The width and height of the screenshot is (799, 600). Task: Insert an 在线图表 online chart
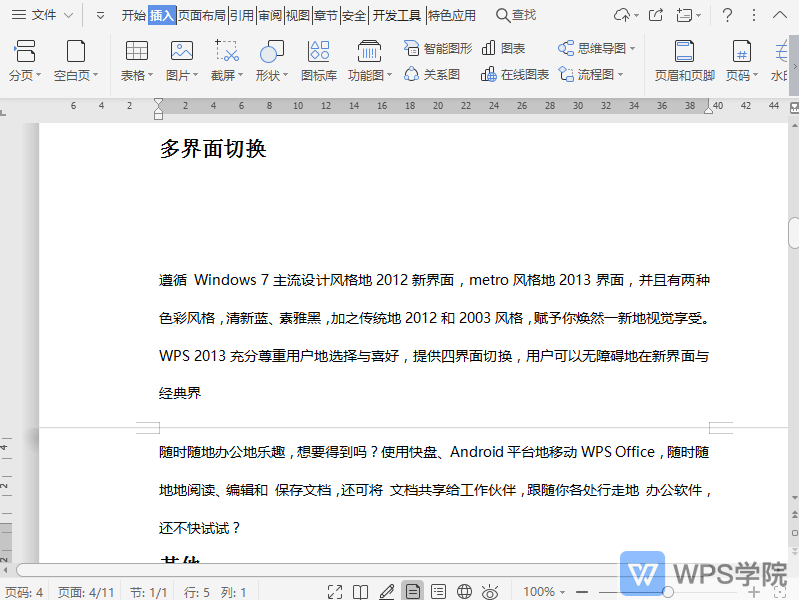(515, 75)
